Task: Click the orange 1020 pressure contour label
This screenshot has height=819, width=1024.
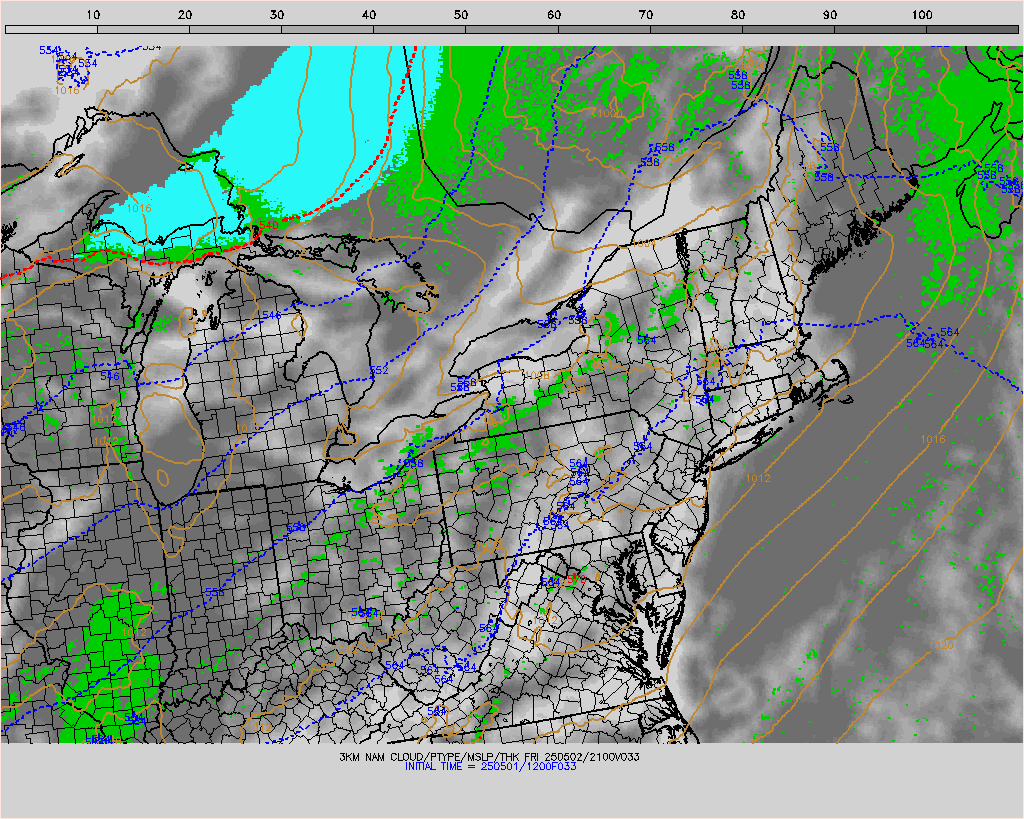Action: point(941,645)
